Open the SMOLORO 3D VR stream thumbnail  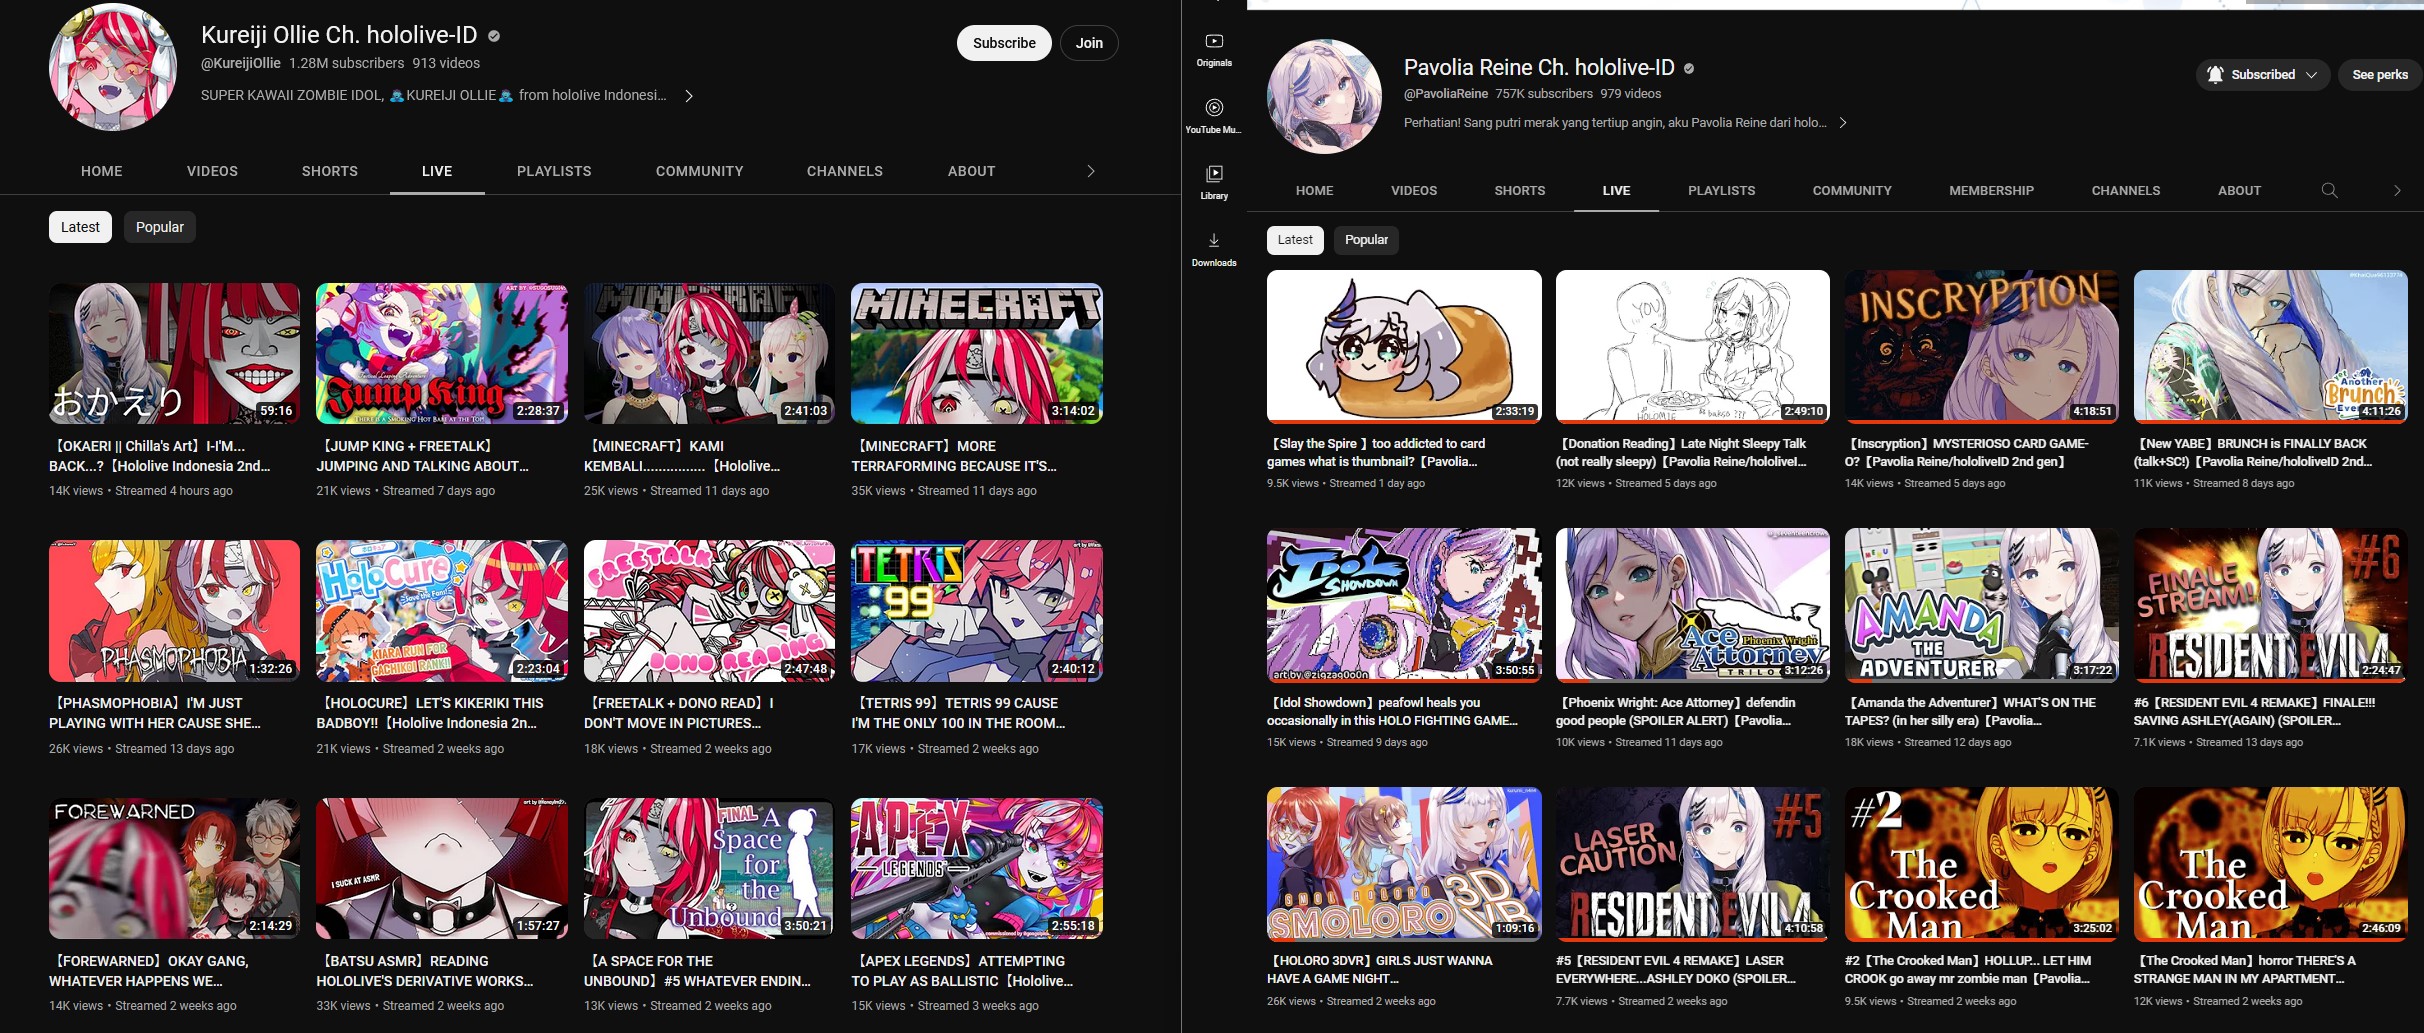(1404, 864)
